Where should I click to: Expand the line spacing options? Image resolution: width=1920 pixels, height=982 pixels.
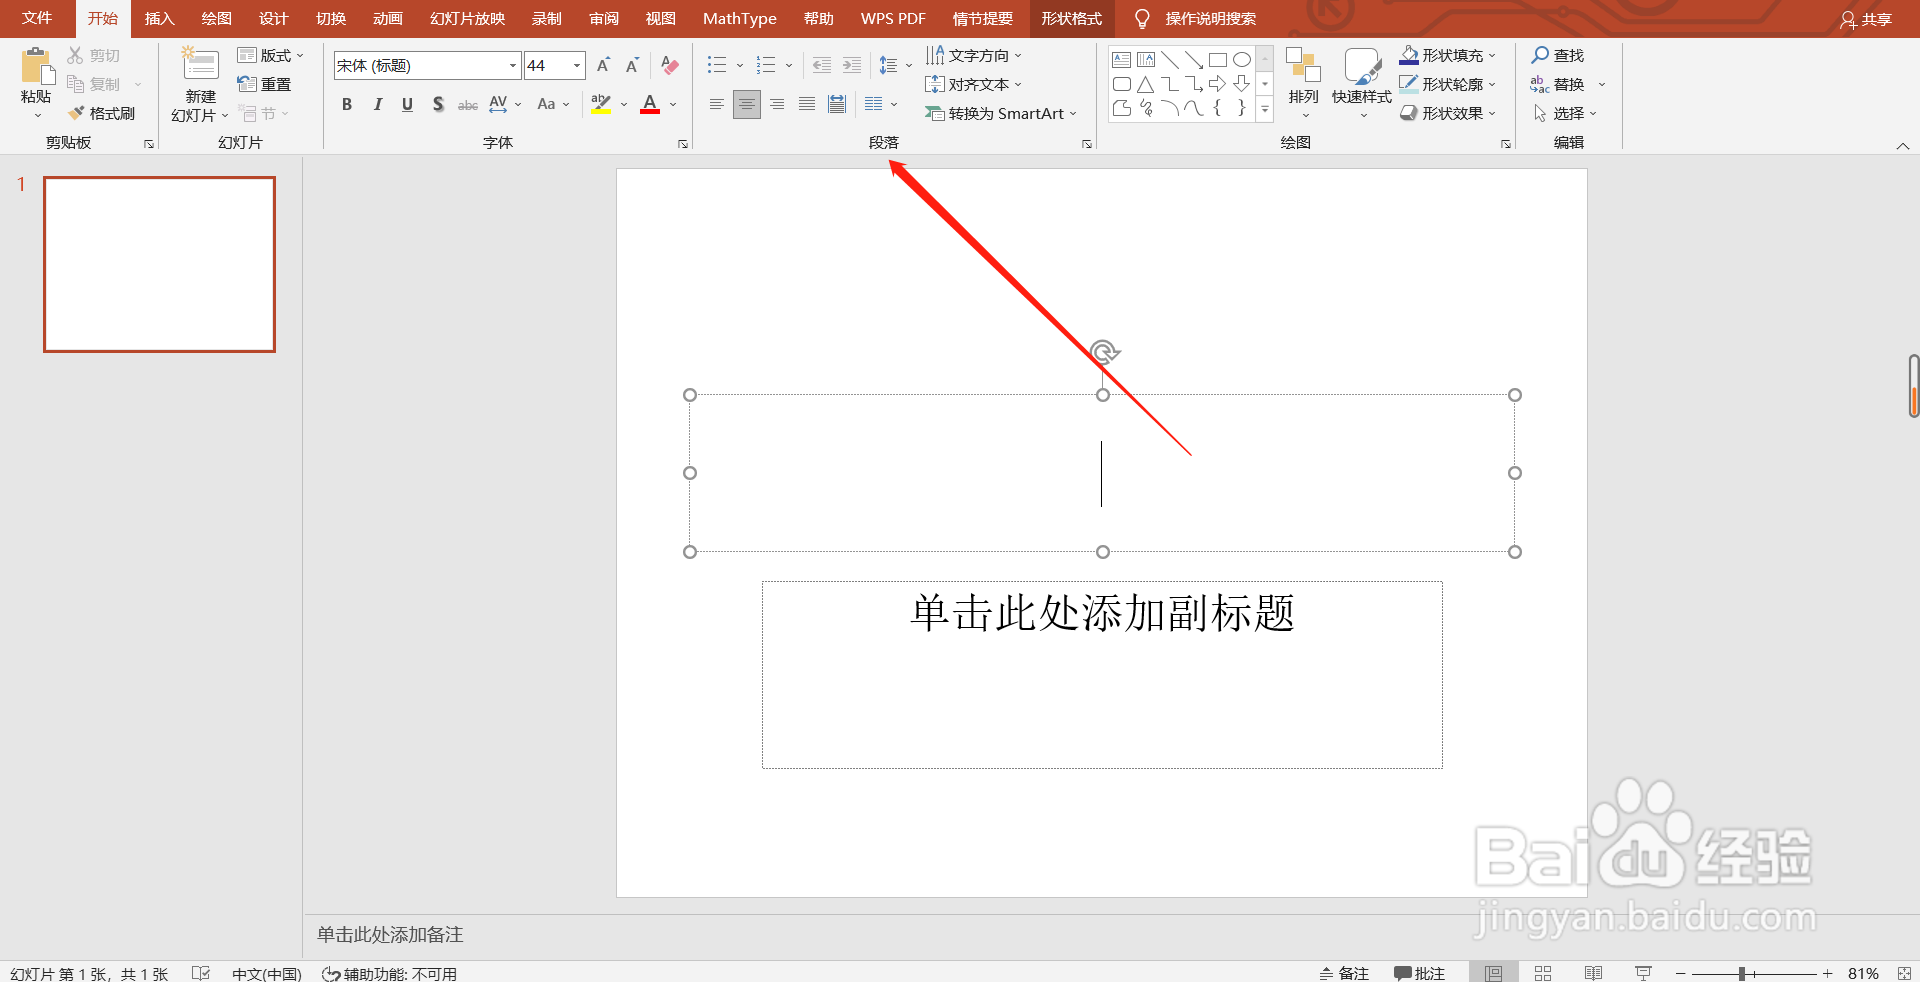(907, 65)
